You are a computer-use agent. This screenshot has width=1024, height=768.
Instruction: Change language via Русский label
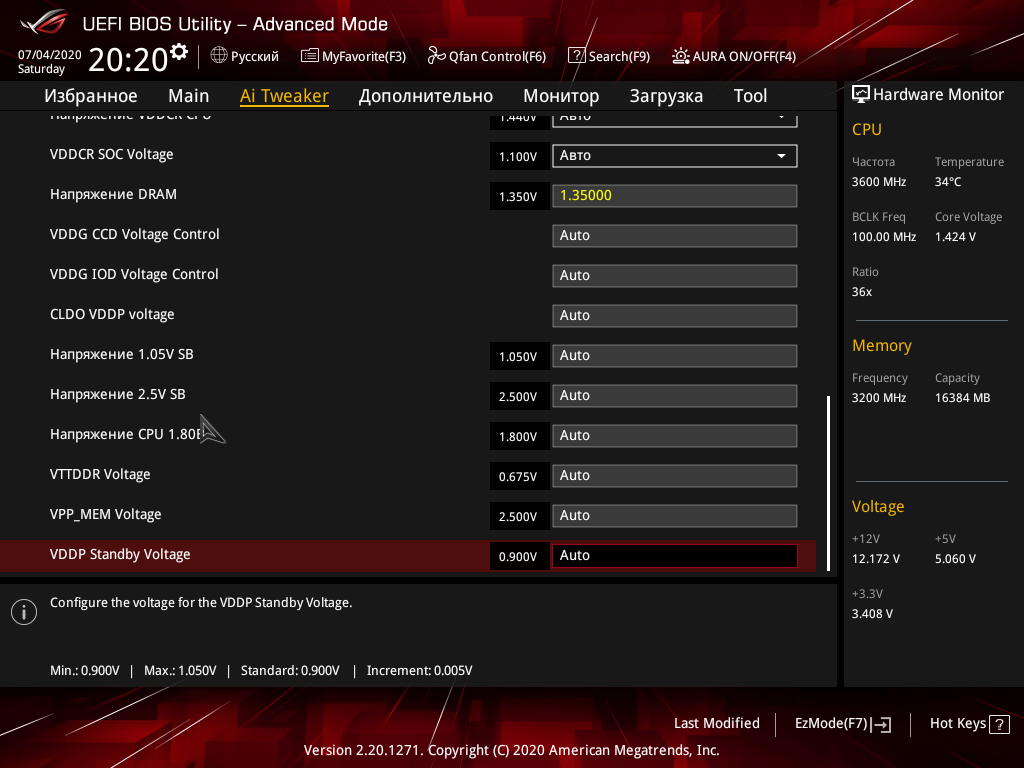point(255,56)
